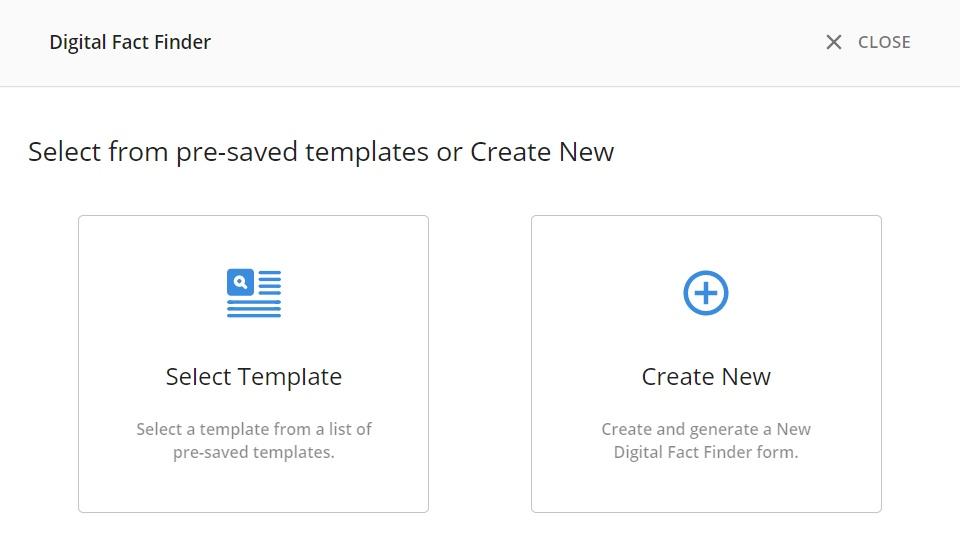This screenshot has width=960, height=551.
Task: Click the magnifier inside the template icon
Action: tap(240, 282)
